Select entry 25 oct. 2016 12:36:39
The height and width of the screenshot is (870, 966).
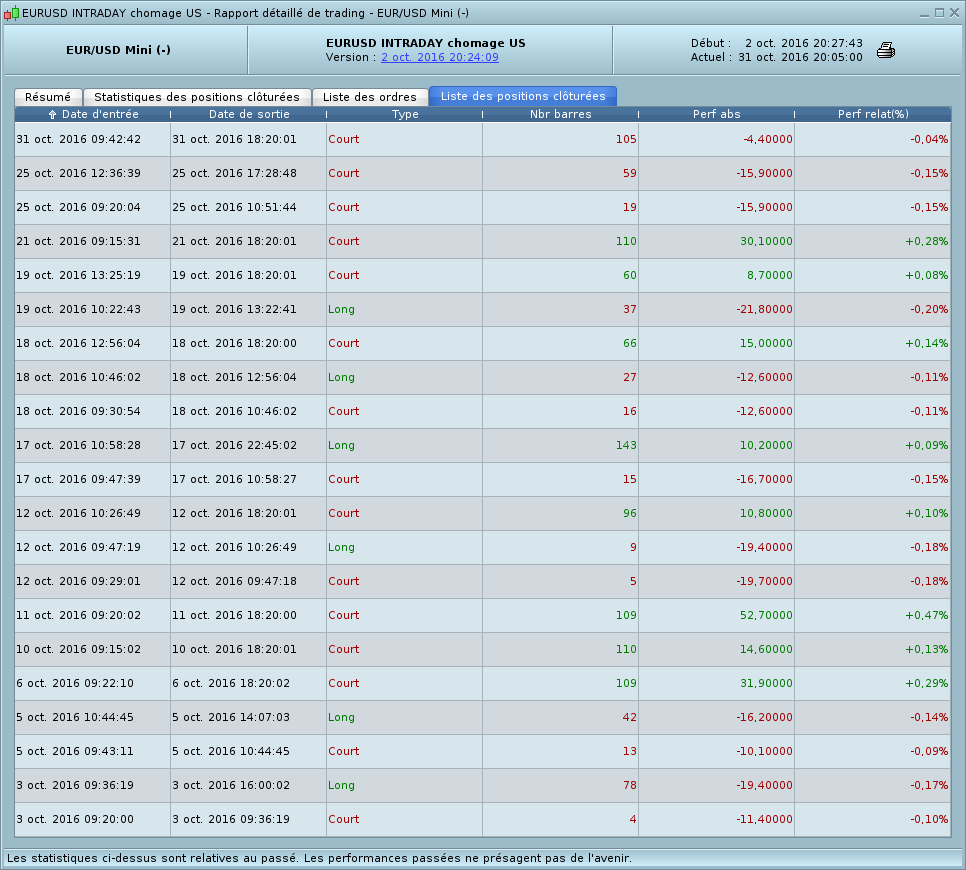coord(79,173)
